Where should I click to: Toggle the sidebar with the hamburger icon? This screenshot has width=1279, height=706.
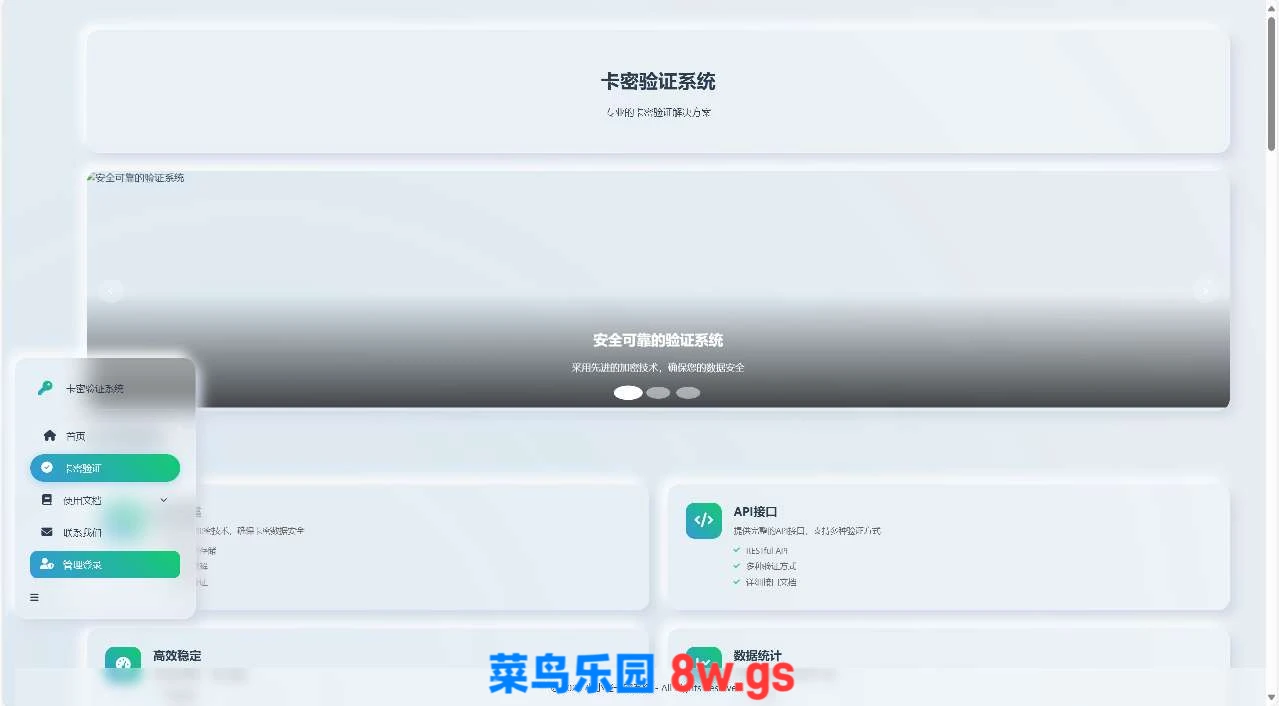coord(34,597)
